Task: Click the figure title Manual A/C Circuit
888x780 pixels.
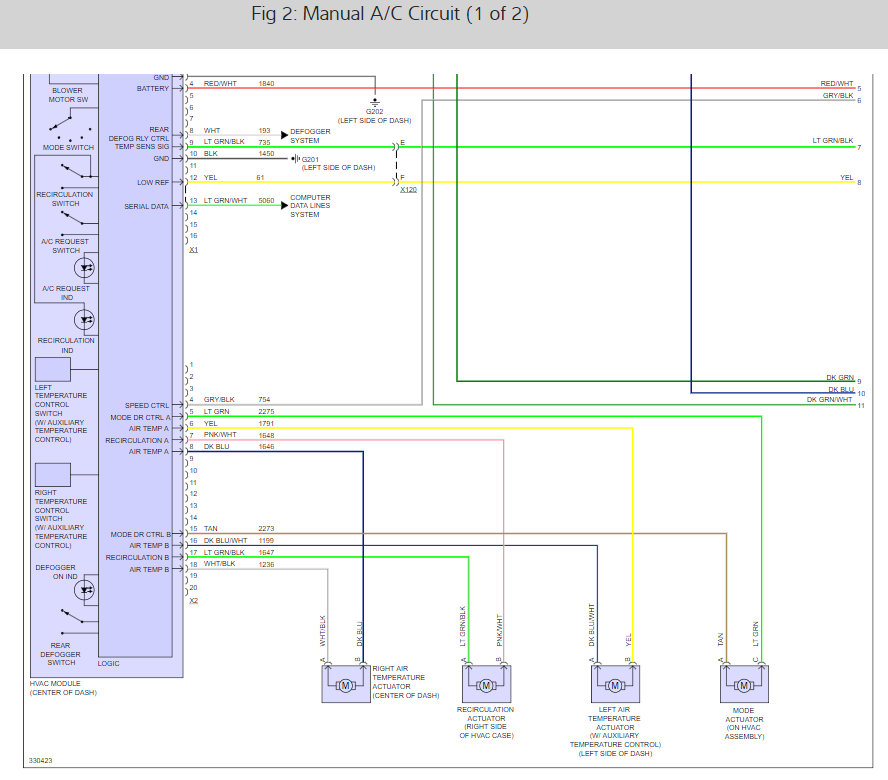Action: coord(390,14)
